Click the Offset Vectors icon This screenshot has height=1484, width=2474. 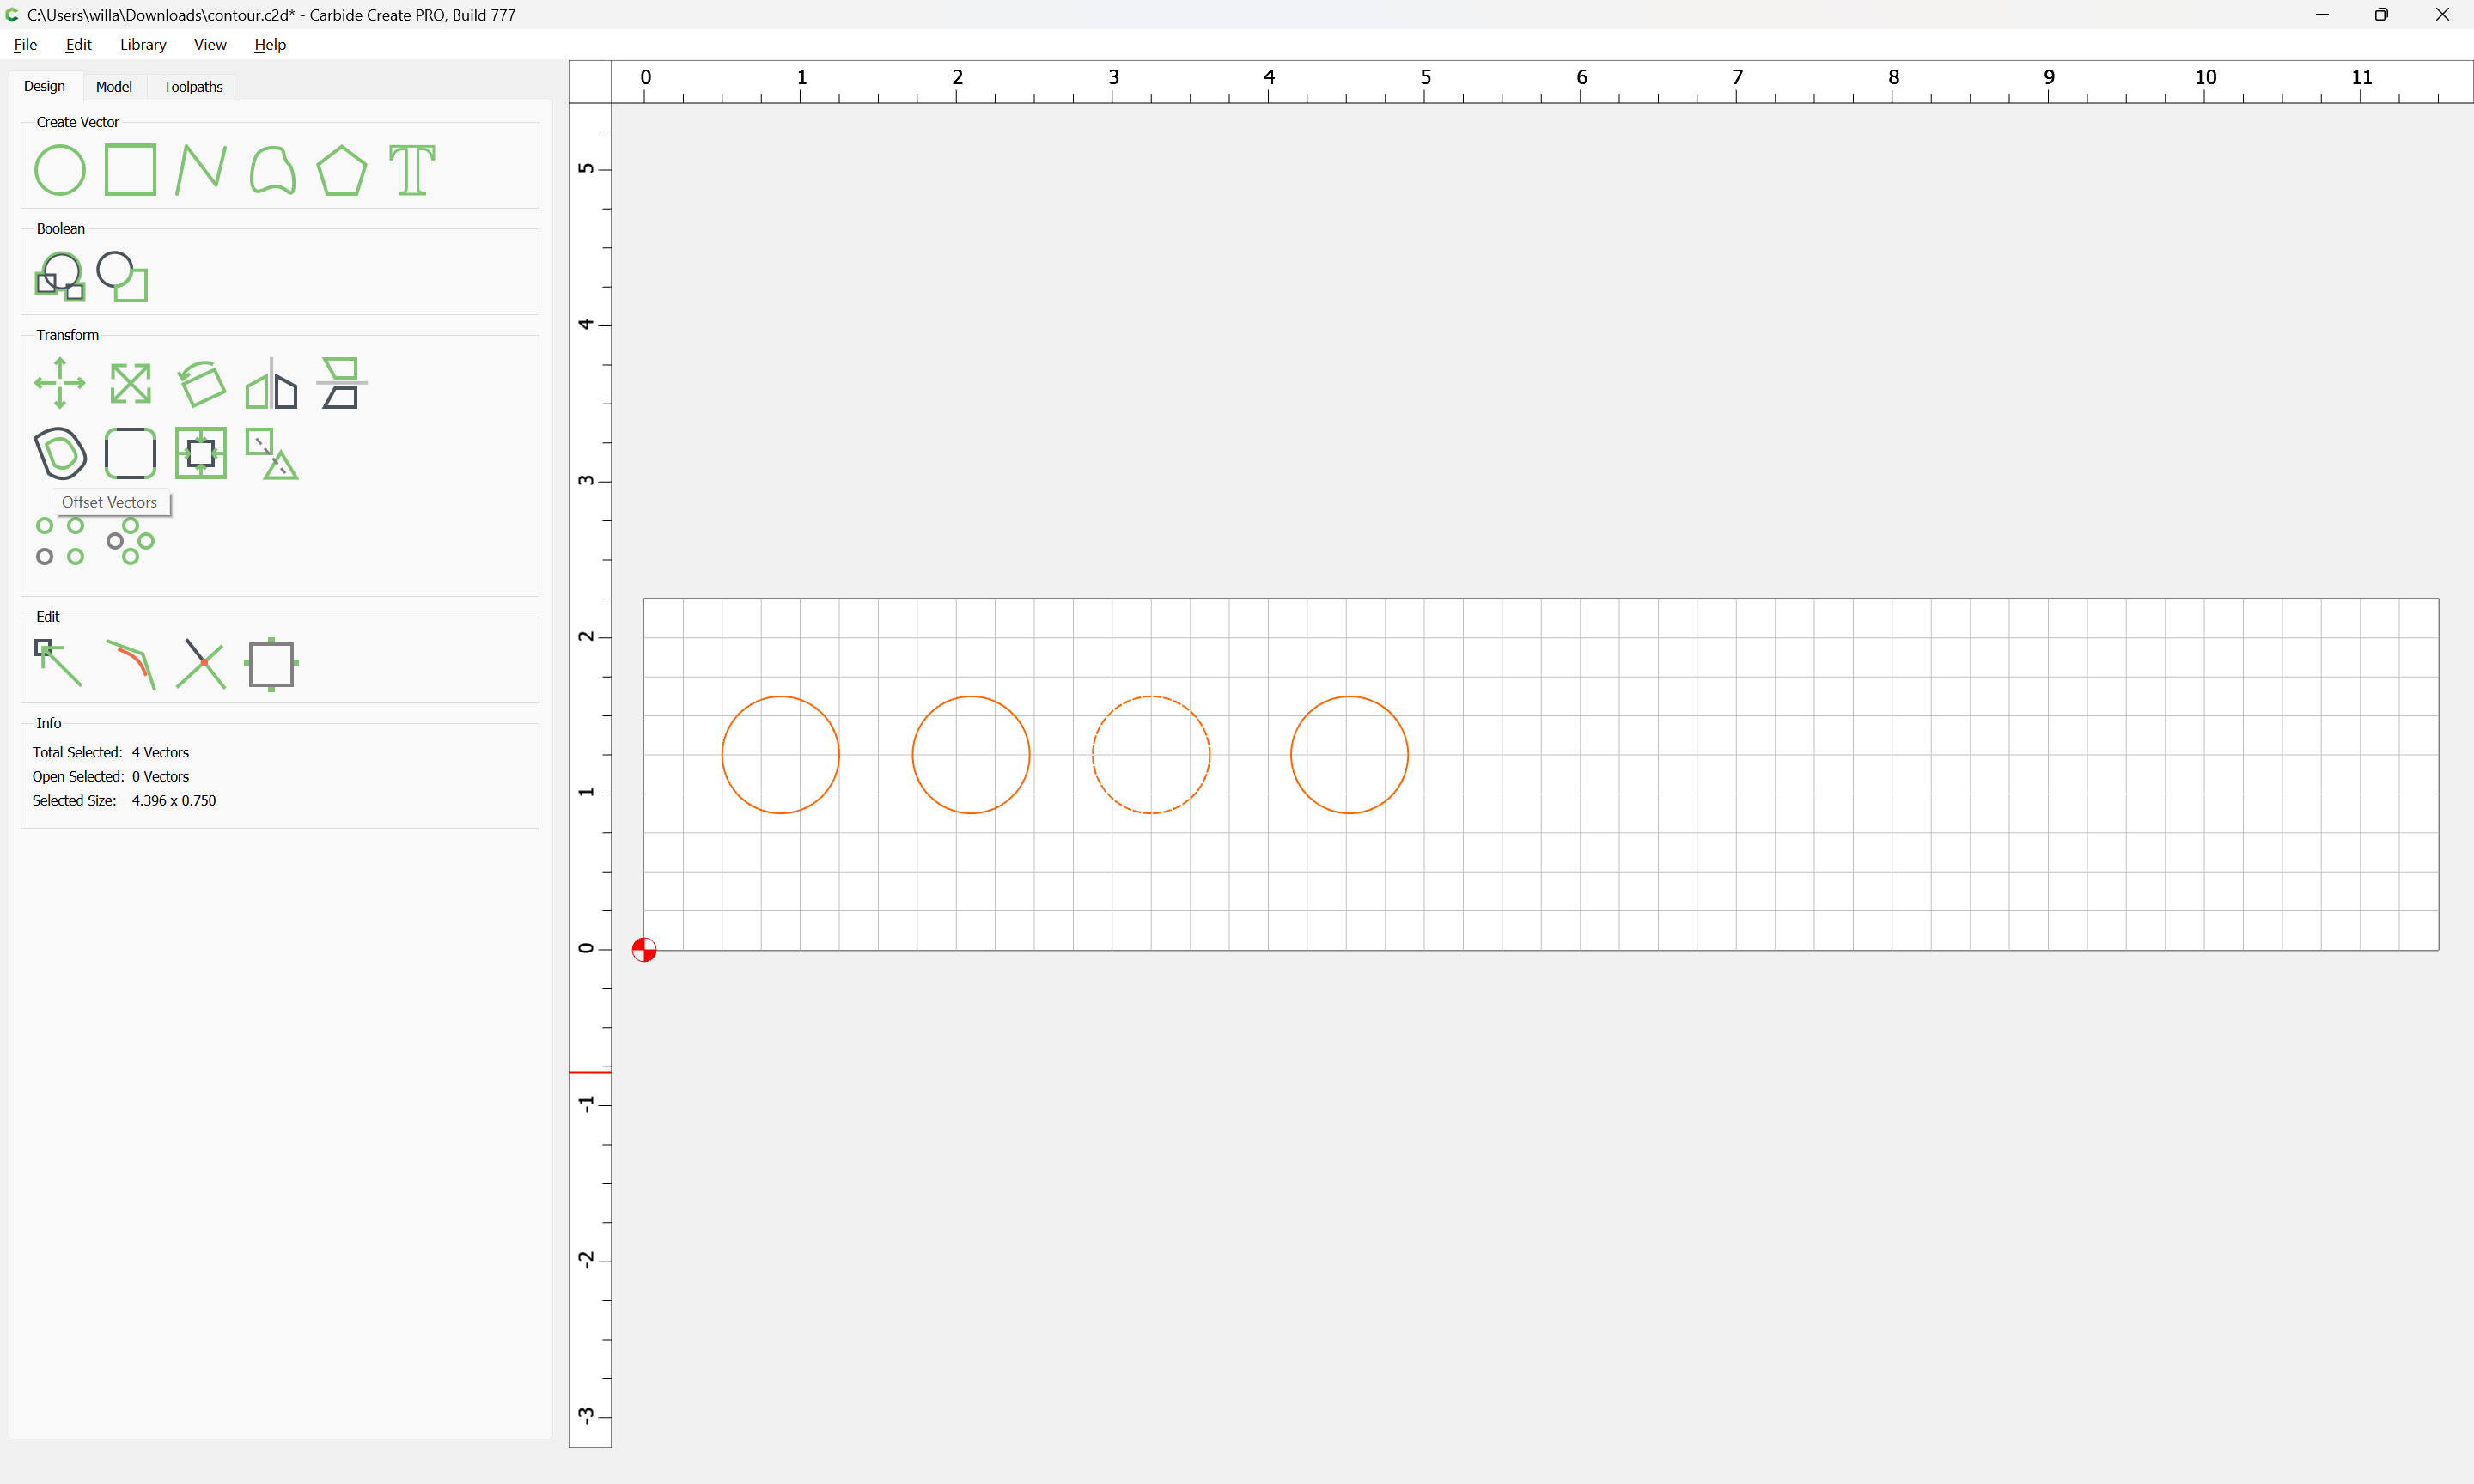[x=60, y=453]
